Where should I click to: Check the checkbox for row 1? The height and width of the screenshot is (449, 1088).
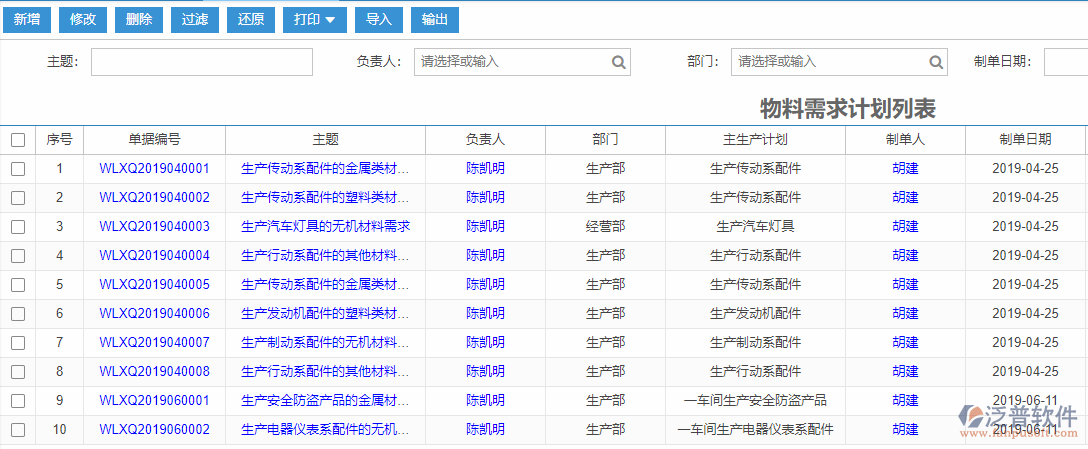18,169
